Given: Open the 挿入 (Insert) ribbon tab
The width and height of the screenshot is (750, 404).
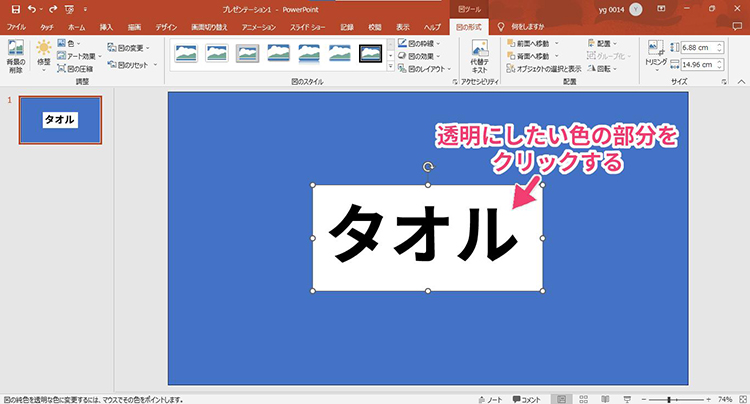Looking at the screenshot, I should 106,27.
